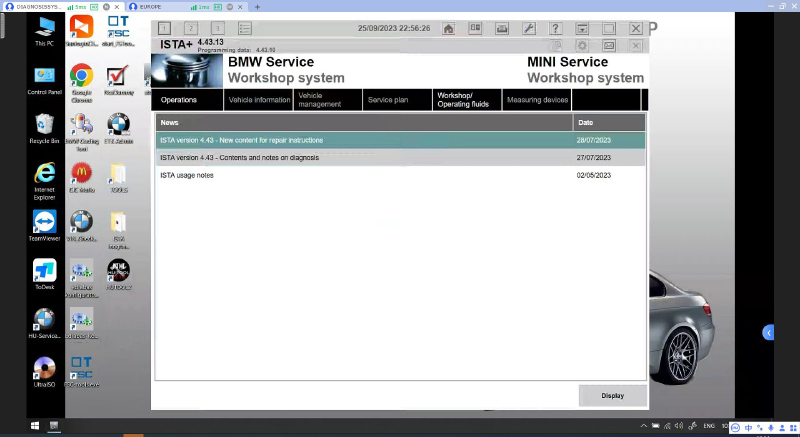Open Google Chrome desktop shortcut
The image size is (800, 437).
81,80
